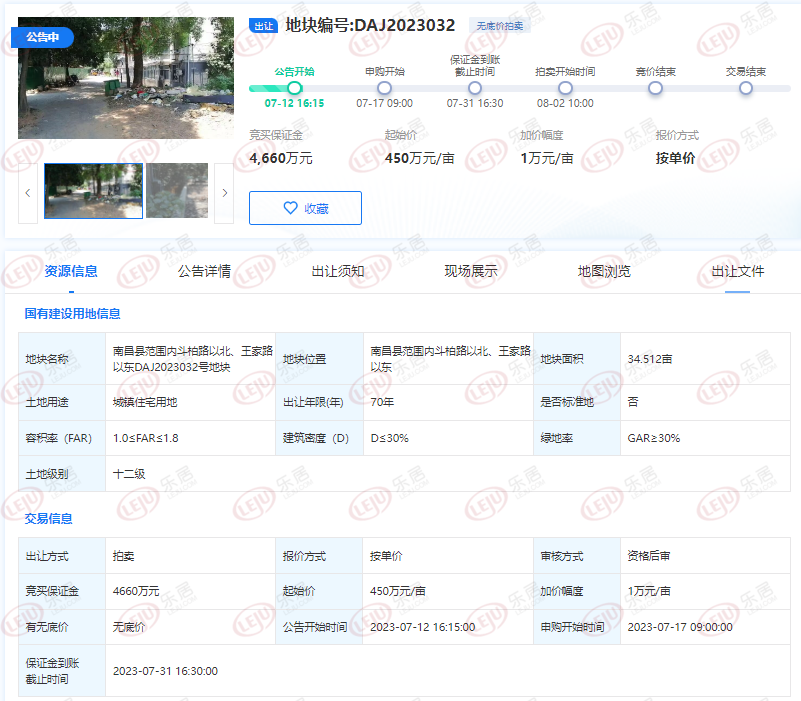Click the 公告开始 timeline node
The image size is (801, 701).
pos(294,88)
